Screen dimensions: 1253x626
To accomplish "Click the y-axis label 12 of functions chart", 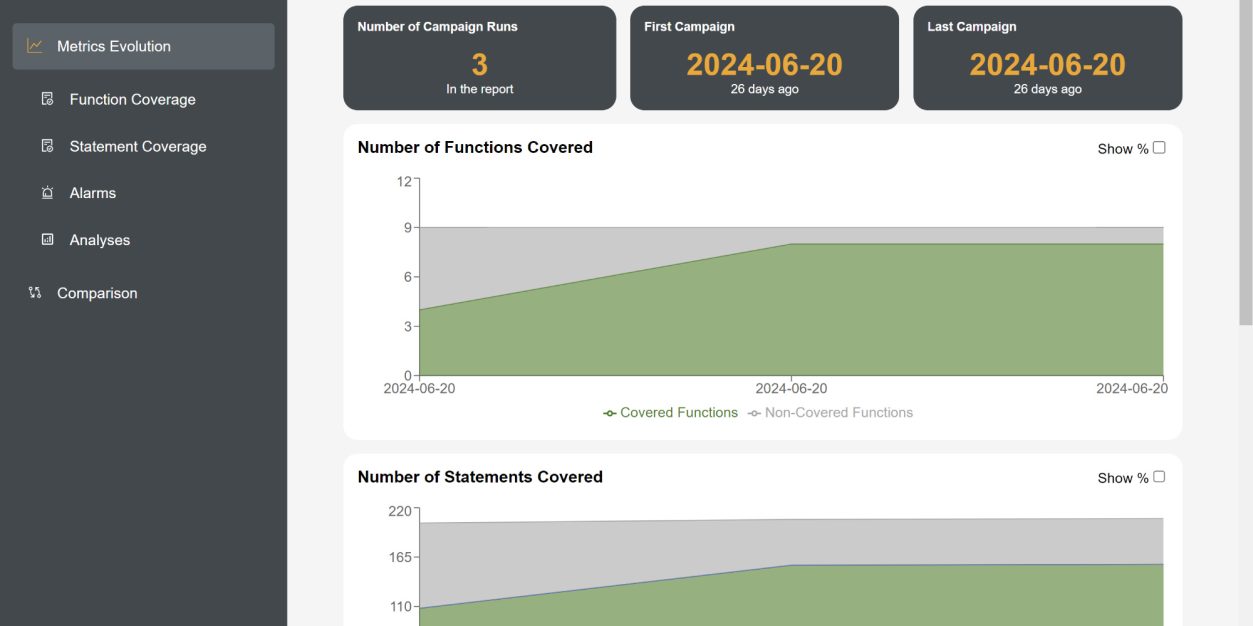I will tap(404, 181).
